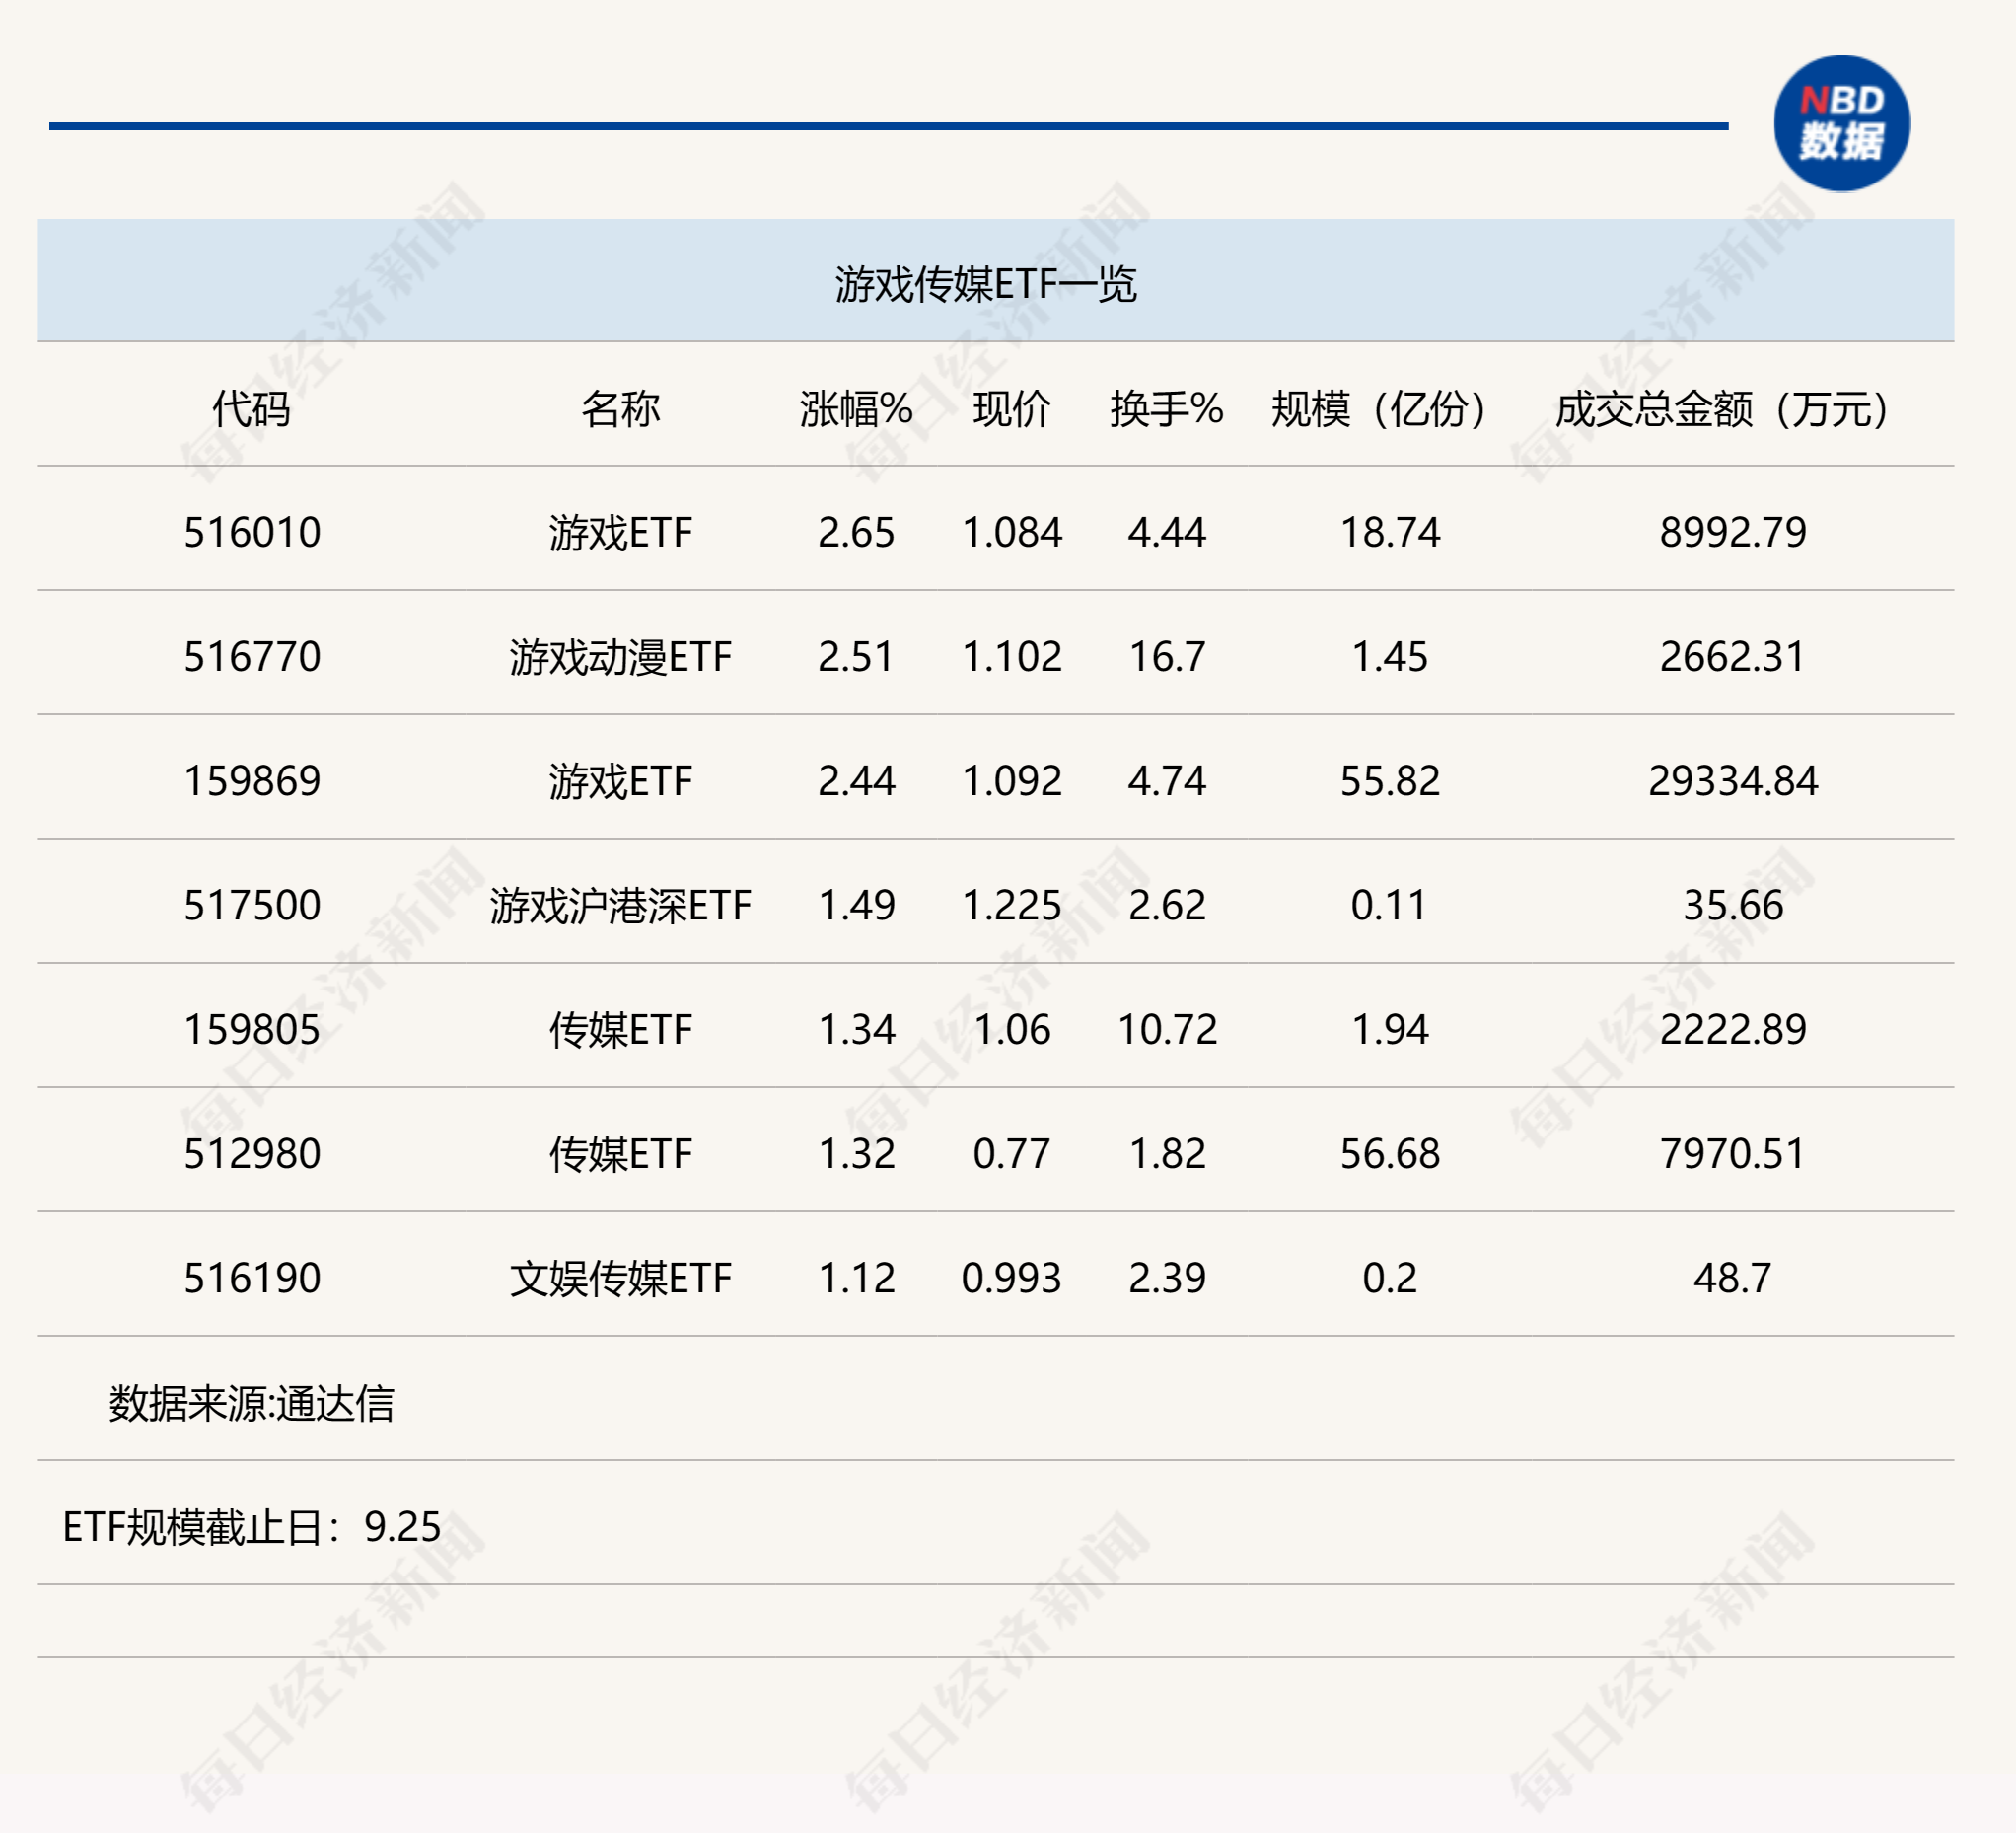Click scale value 0.11
Viewport: 2016px width, 1833px height.
click(x=1389, y=906)
